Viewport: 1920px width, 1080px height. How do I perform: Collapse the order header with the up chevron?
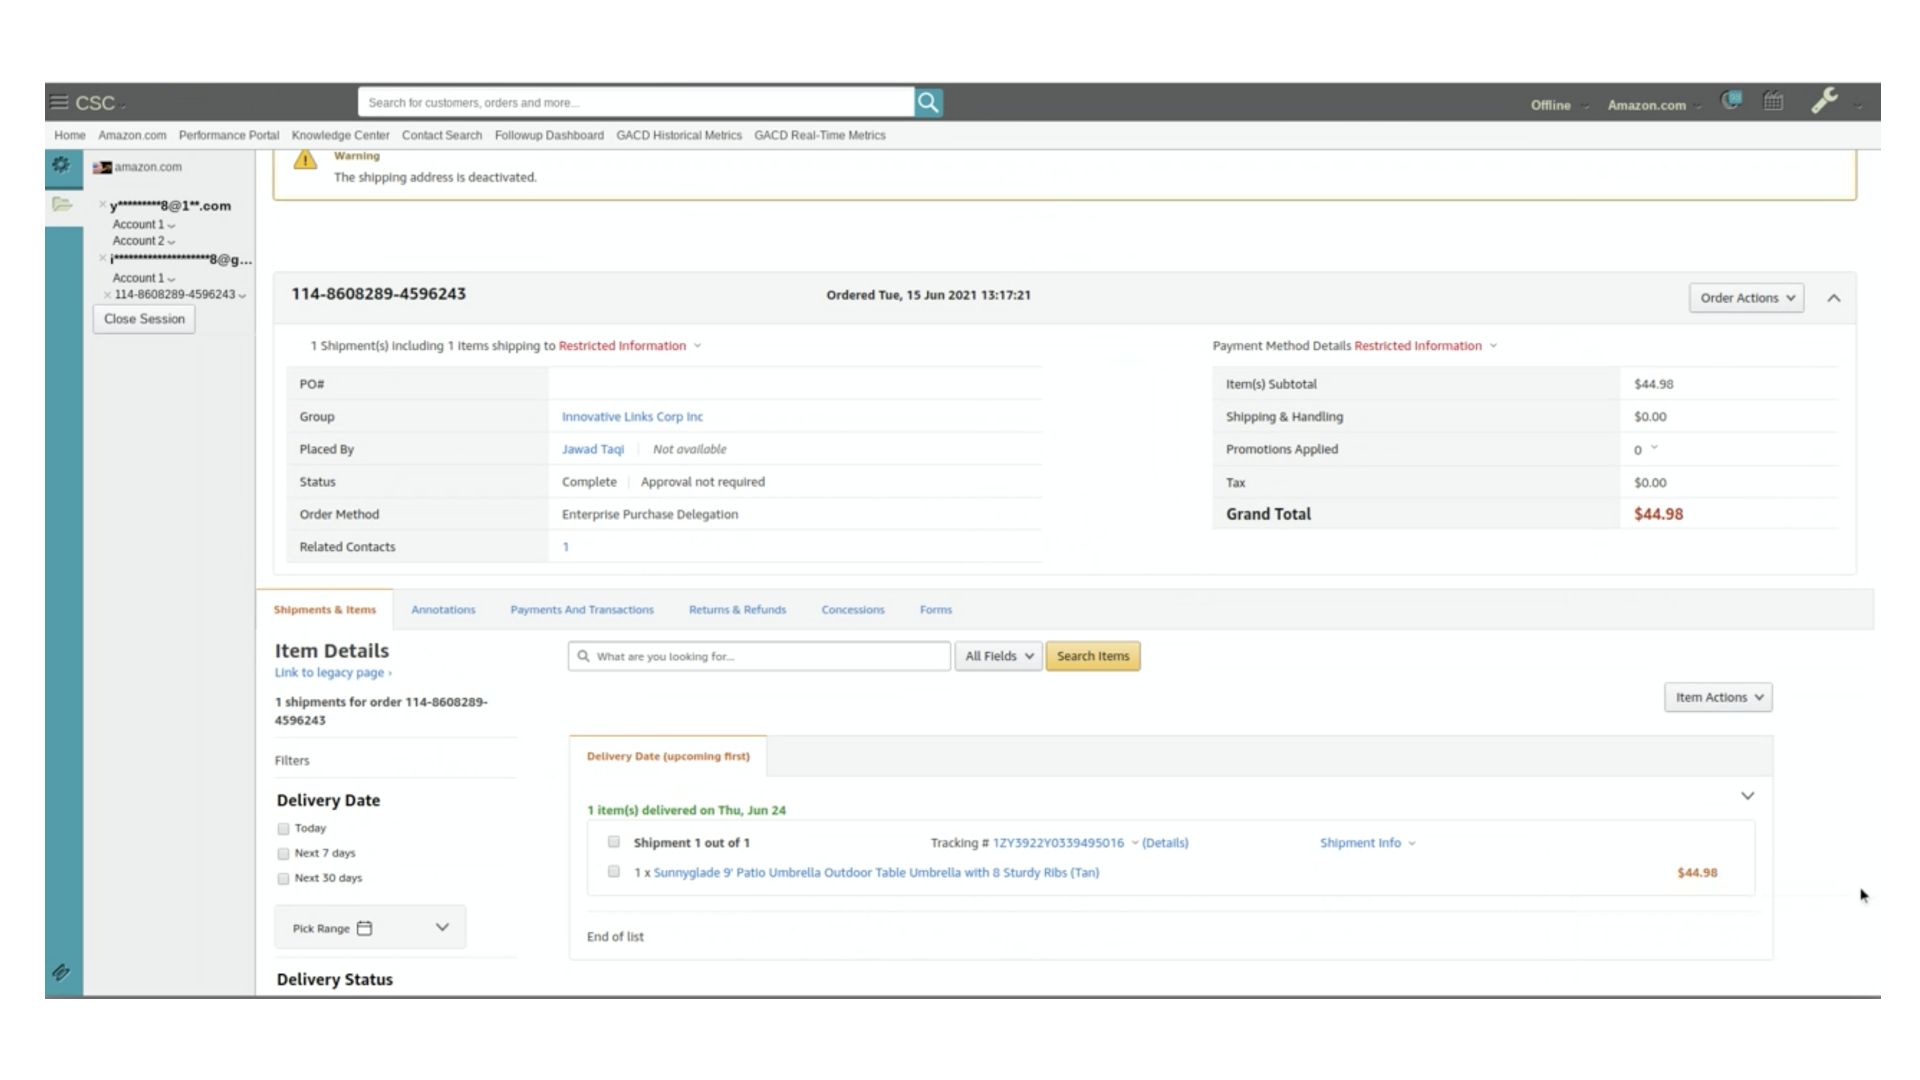tap(1834, 298)
